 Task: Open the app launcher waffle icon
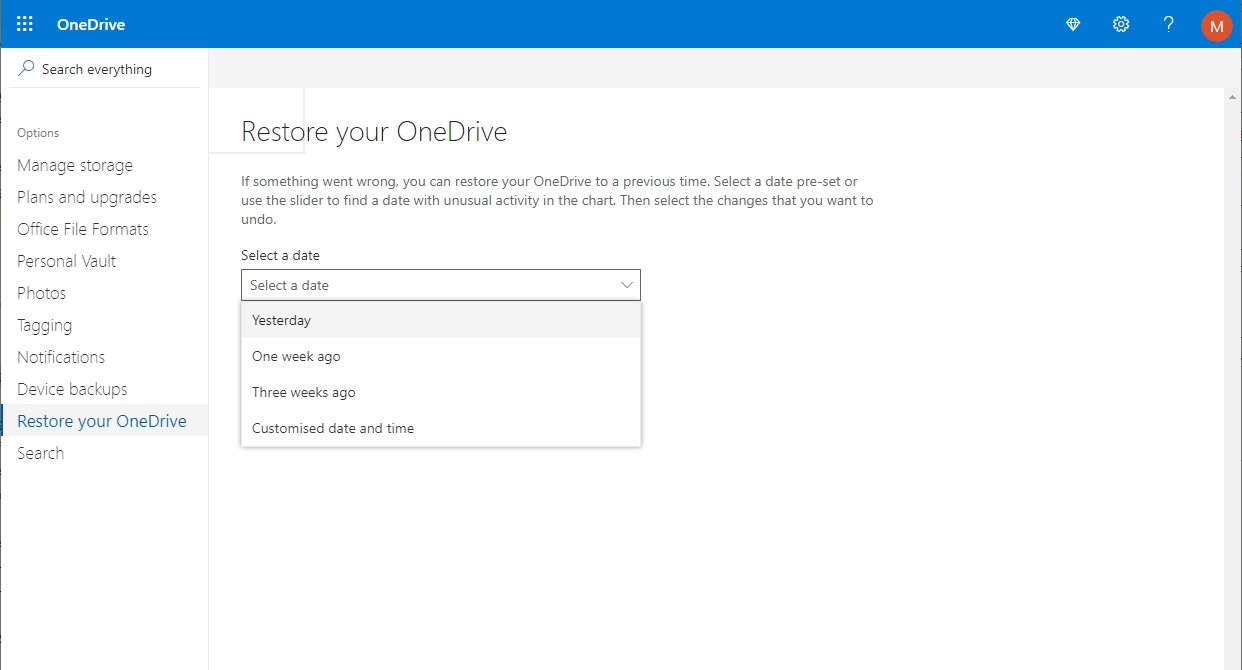pos(25,24)
